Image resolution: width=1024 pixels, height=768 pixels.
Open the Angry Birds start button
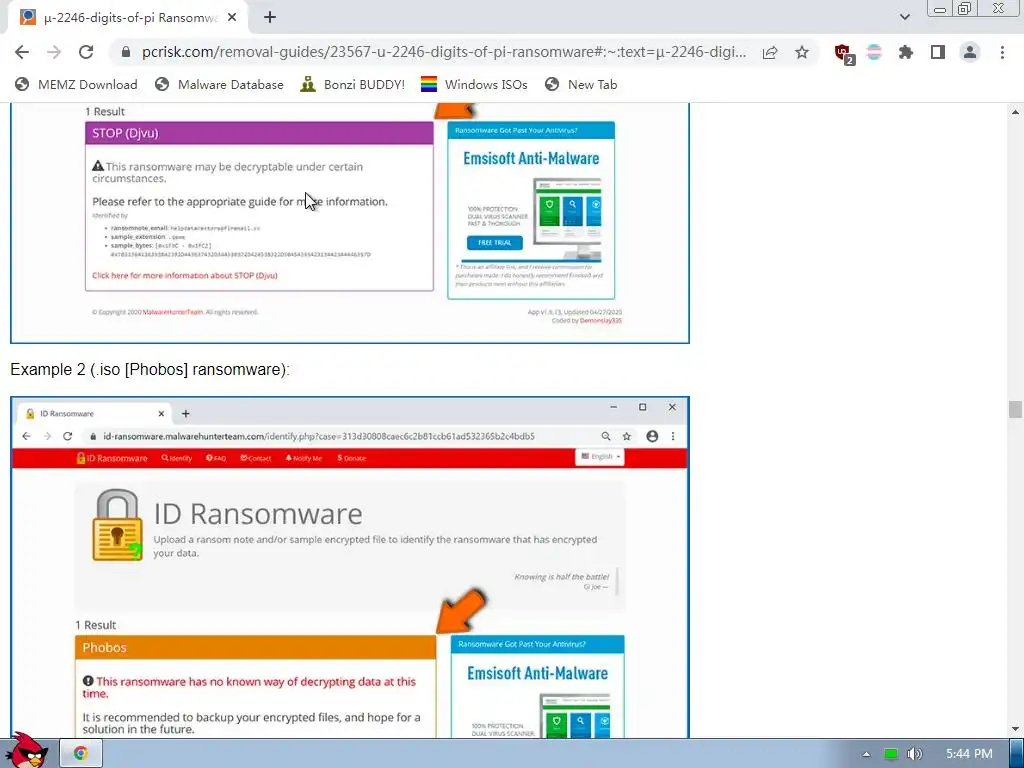27,752
